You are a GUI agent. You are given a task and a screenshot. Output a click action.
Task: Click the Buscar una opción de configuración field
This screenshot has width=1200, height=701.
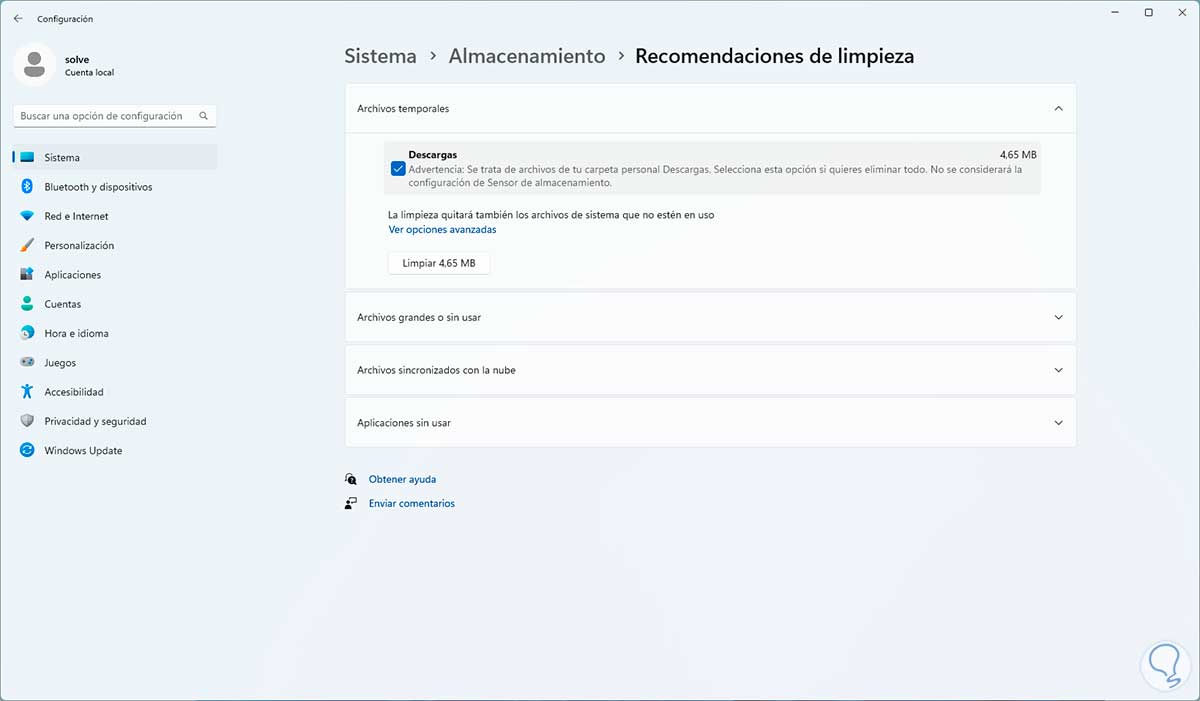pyautogui.click(x=115, y=116)
